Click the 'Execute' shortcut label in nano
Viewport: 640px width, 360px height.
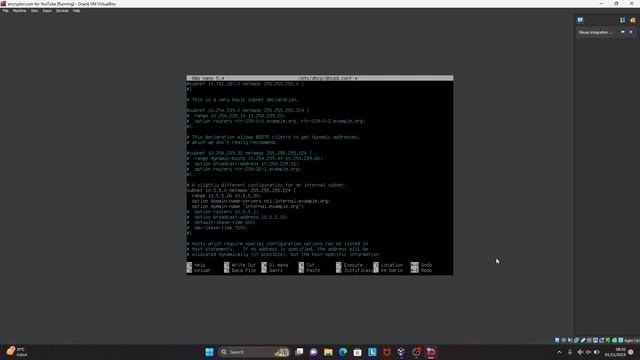353,265
